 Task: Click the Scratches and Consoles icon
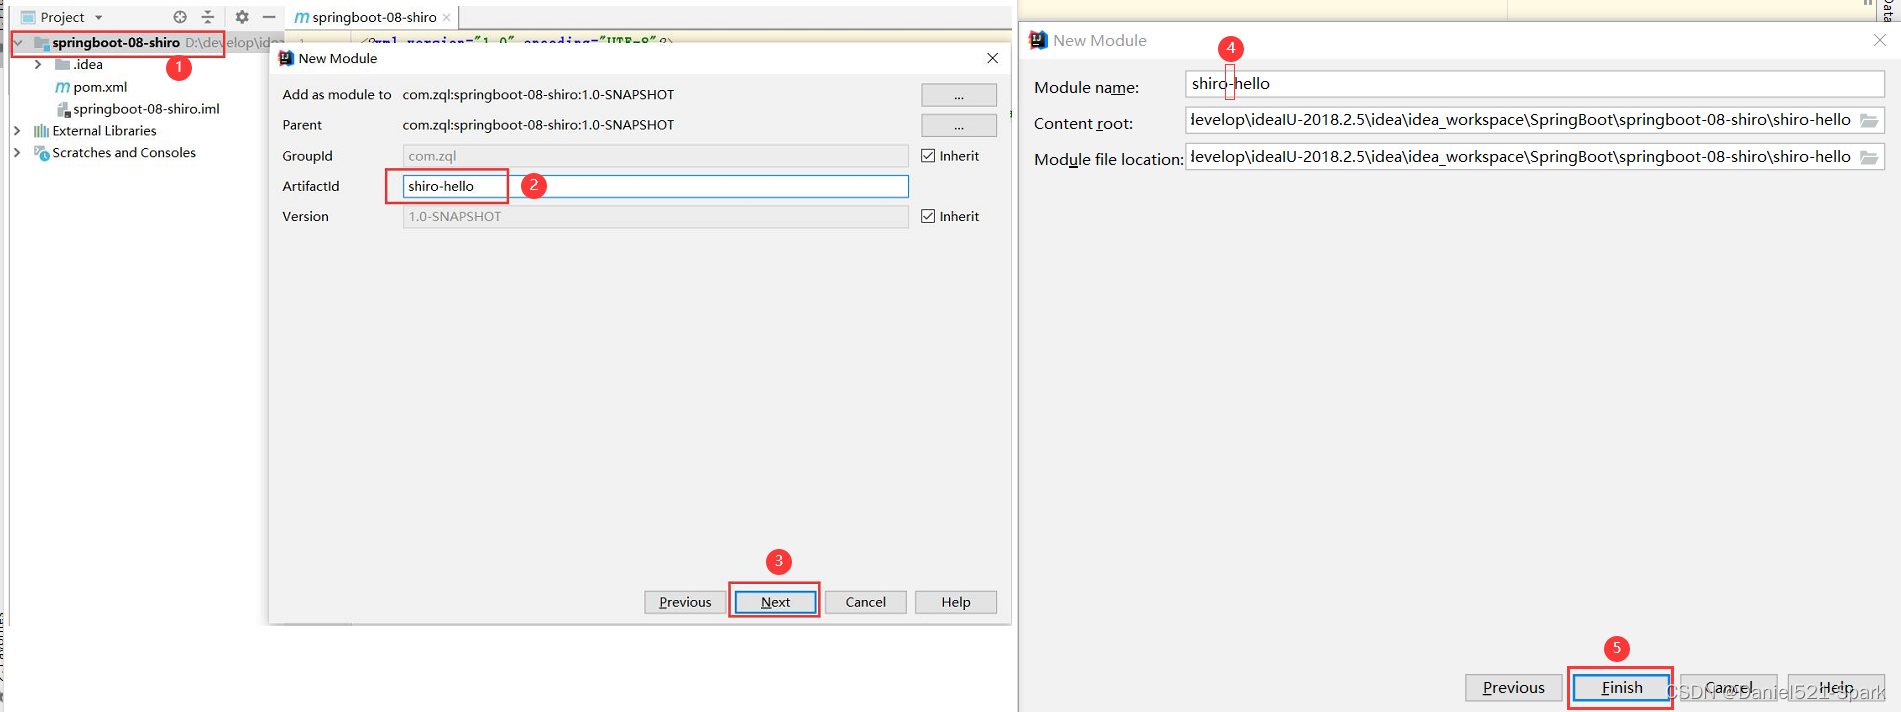[x=41, y=153]
